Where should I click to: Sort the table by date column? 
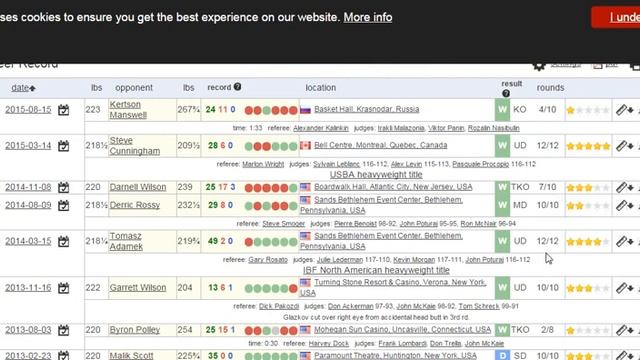click(x=23, y=88)
